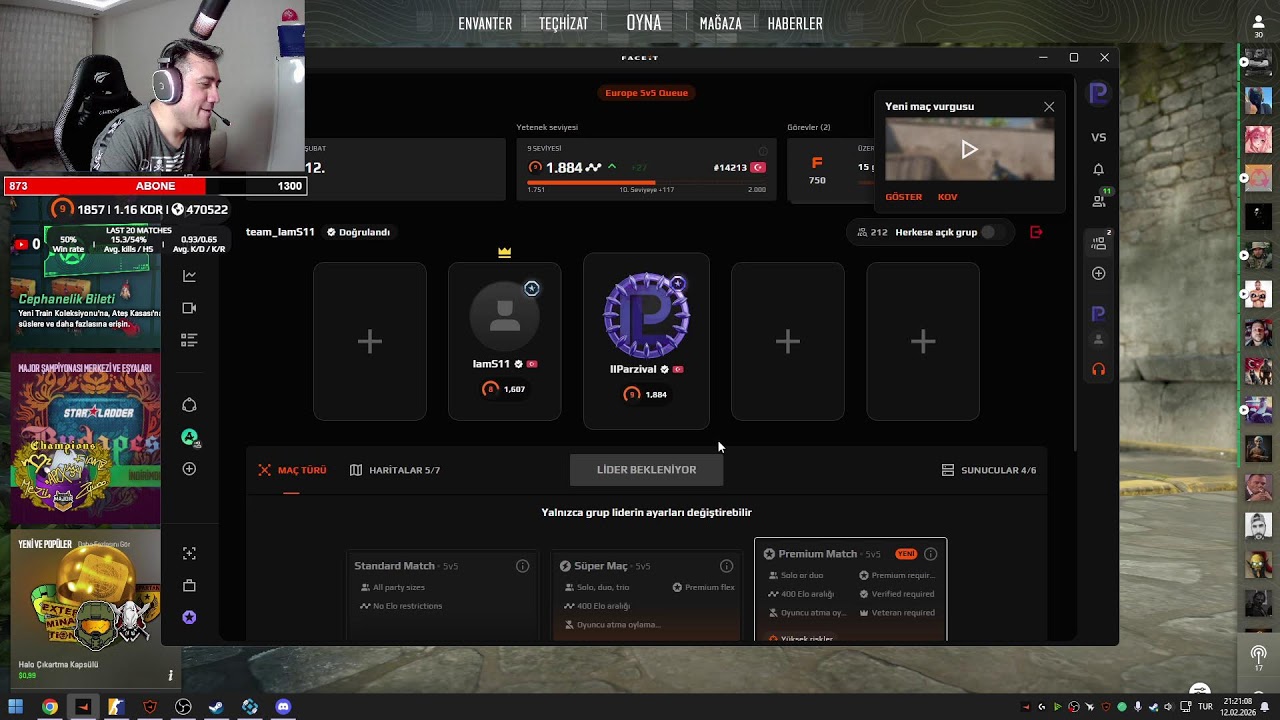The width and height of the screenshot is (1280, 720).
Task: Click the circled plus icon in left sidebar
Action: 189,469
